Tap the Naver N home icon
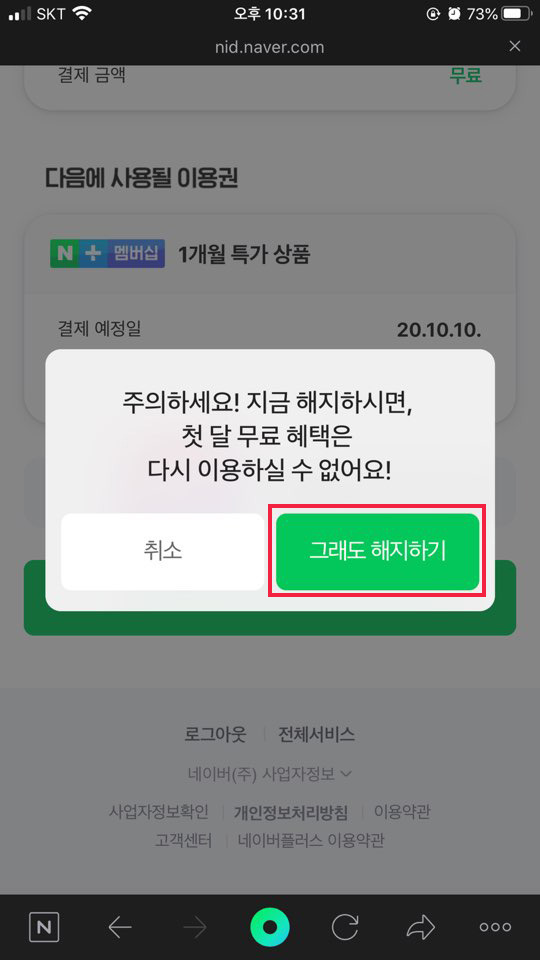This screenshot has width=540, height=960. (43, 928)
